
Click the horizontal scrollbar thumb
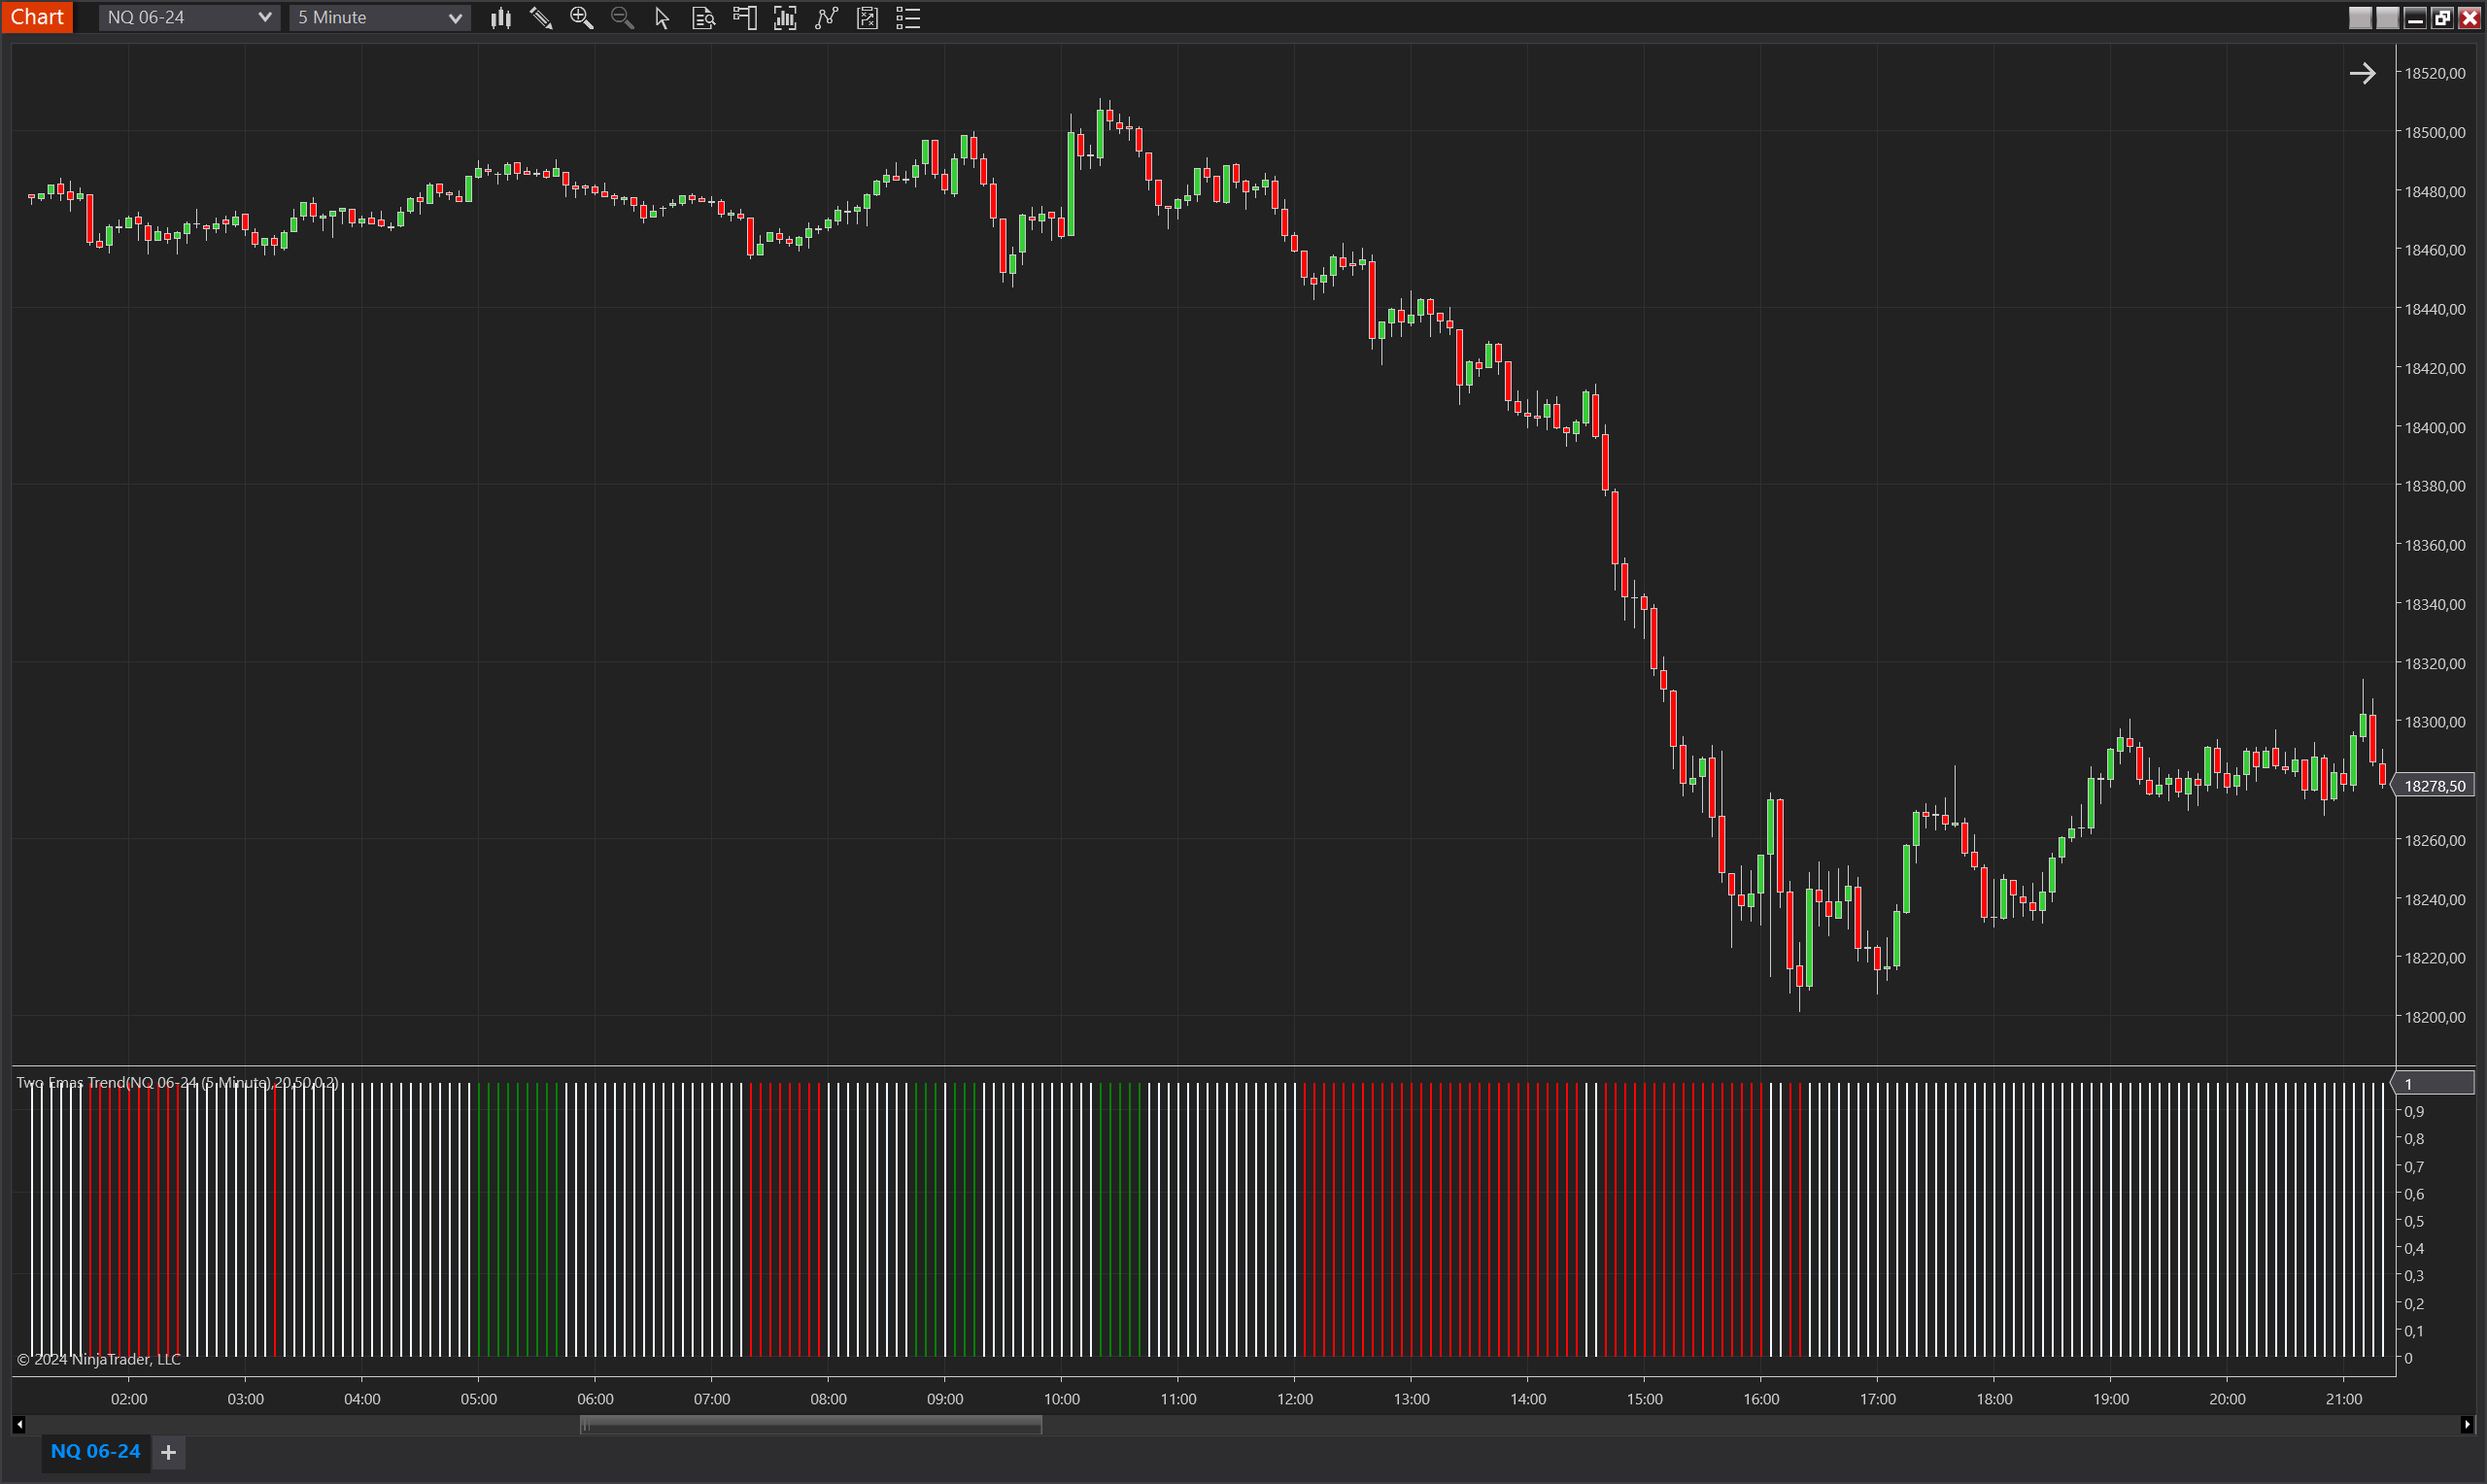click(810, 1425)
